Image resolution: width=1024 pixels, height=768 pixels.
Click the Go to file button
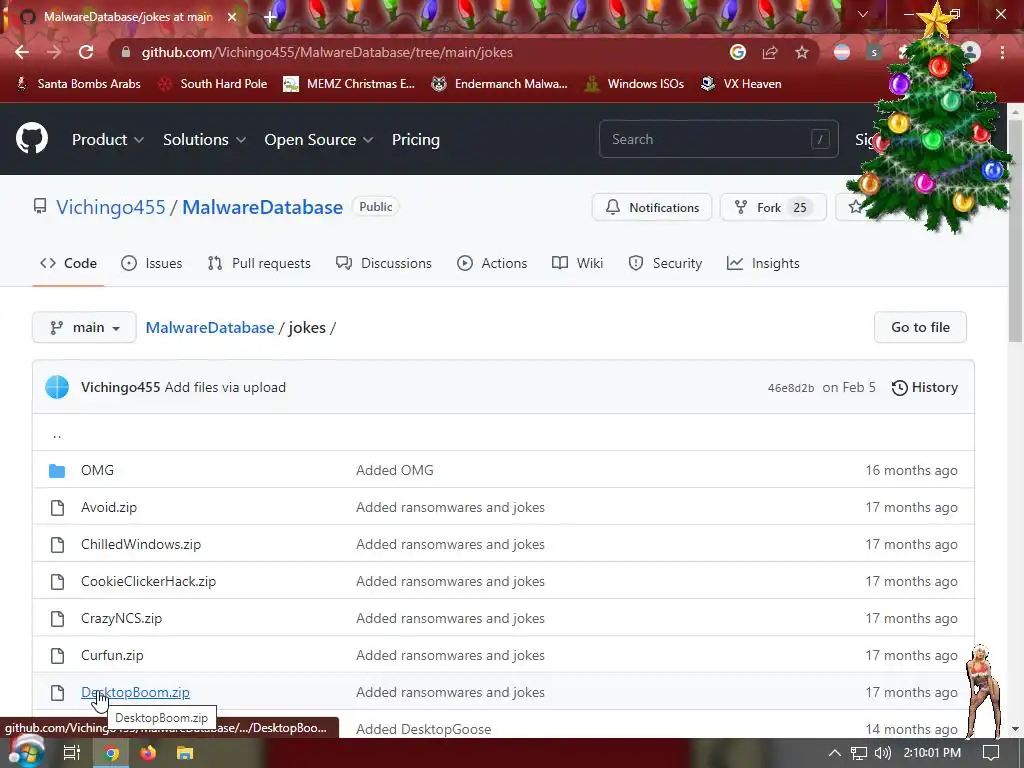tap(920, 327)
